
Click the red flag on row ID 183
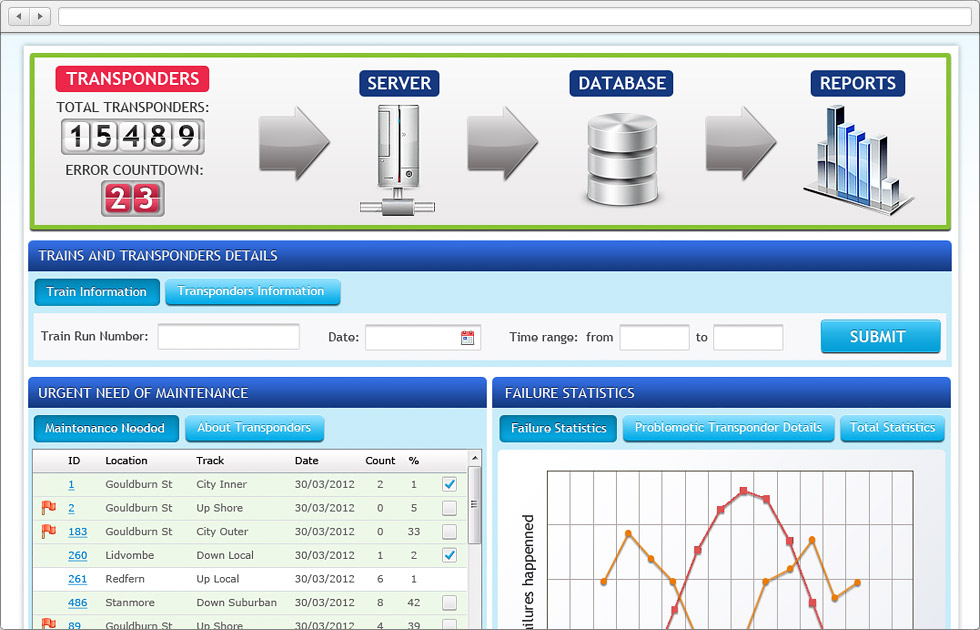48,531
